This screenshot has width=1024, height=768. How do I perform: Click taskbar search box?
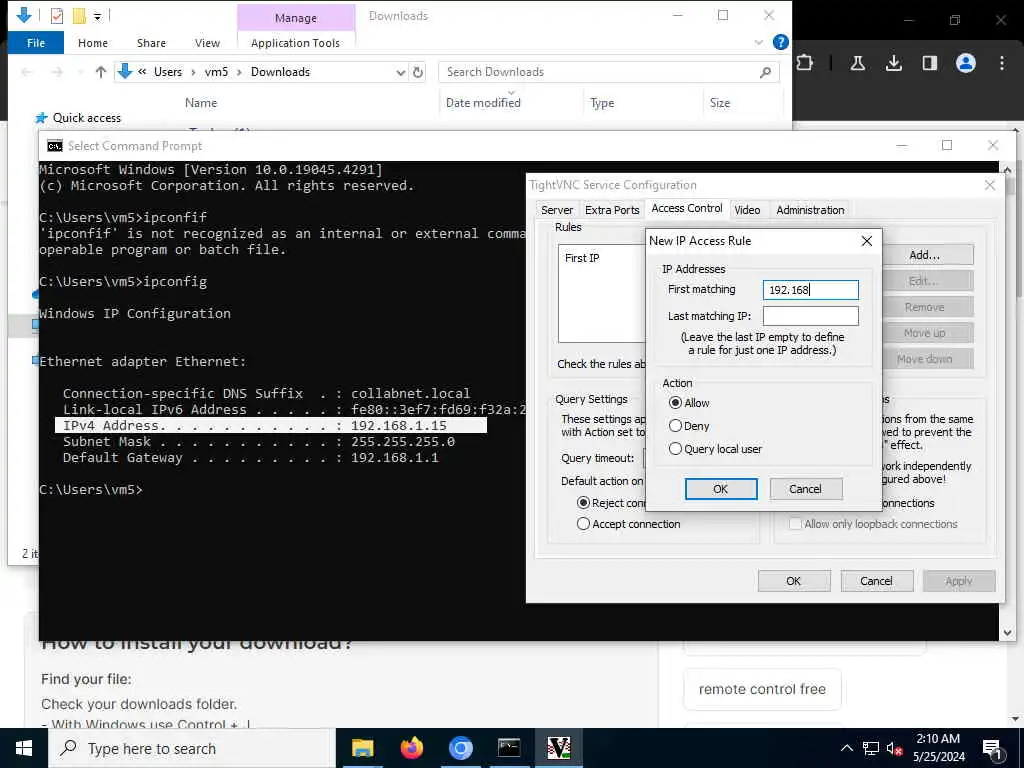(192, 748)
